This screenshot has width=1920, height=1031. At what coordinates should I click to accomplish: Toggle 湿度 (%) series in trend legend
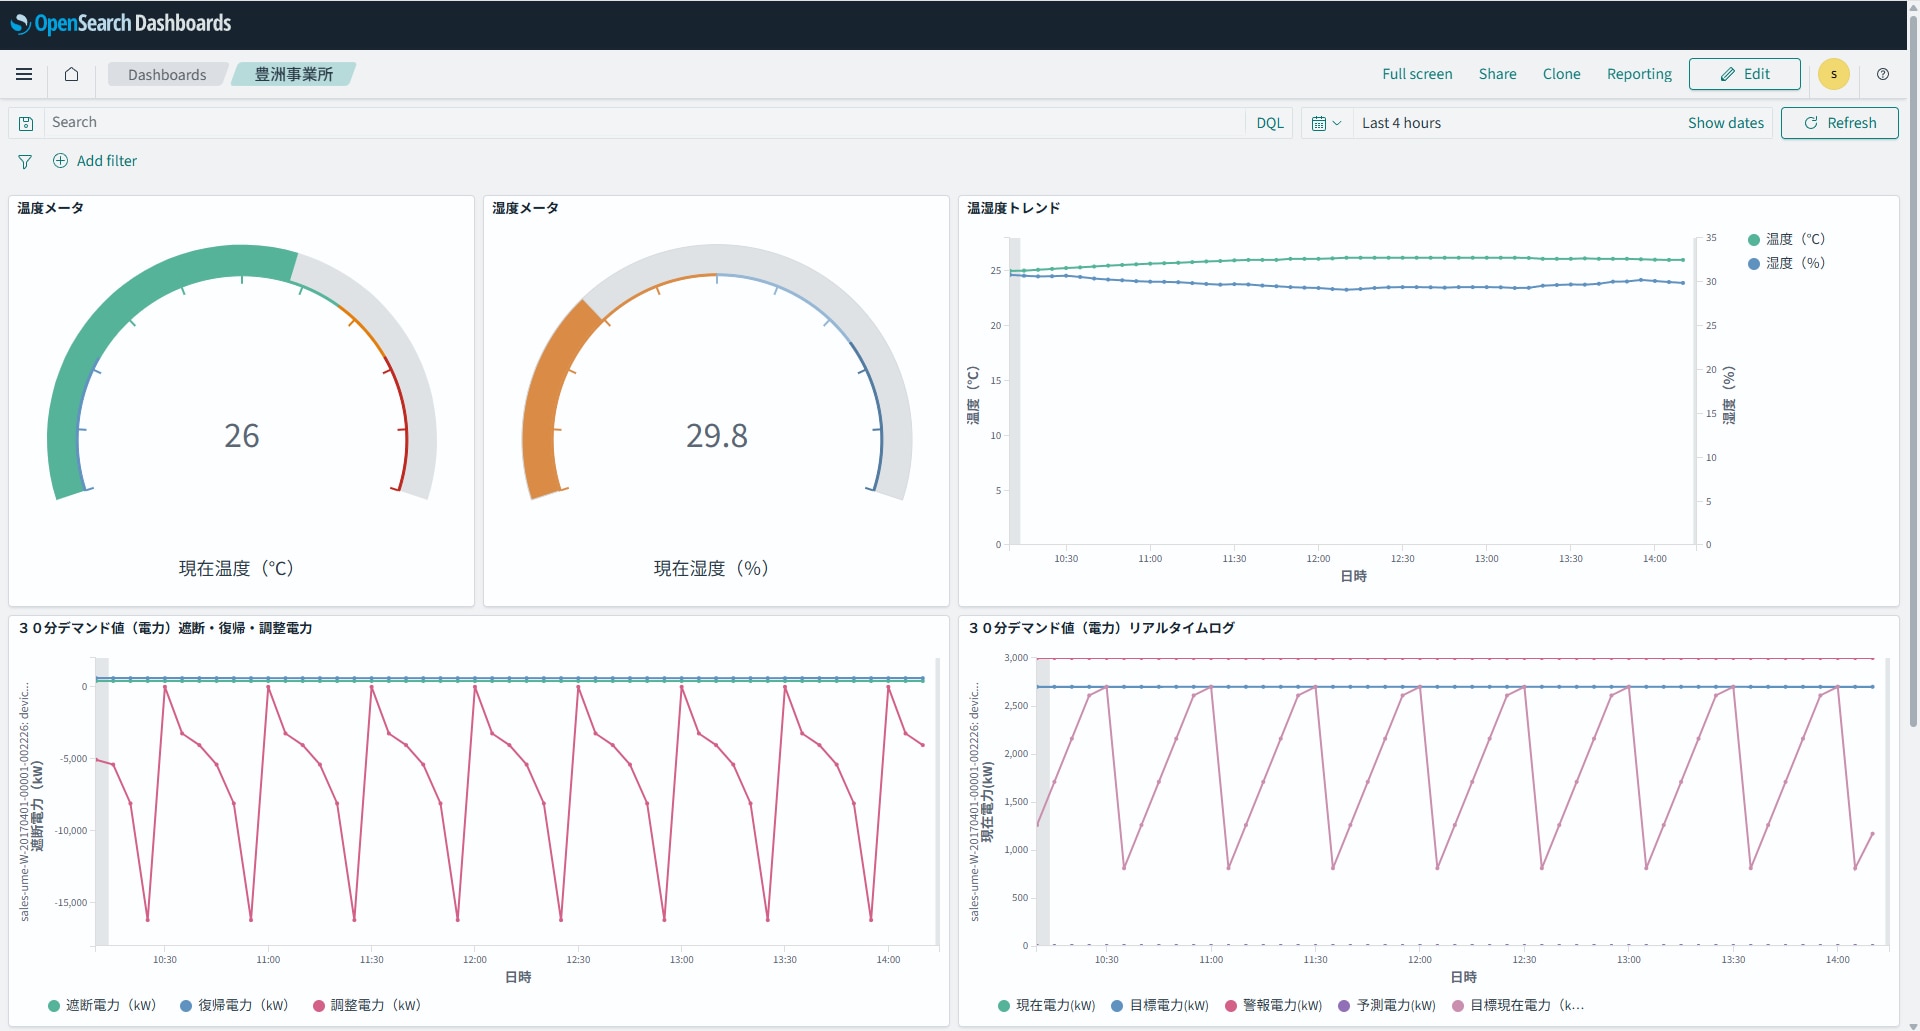pos(1794,263)
